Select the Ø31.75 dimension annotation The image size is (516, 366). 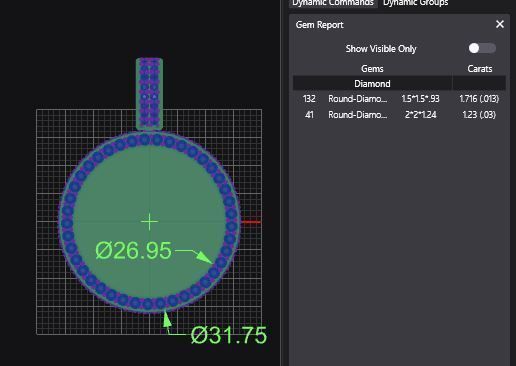[229, 335]
